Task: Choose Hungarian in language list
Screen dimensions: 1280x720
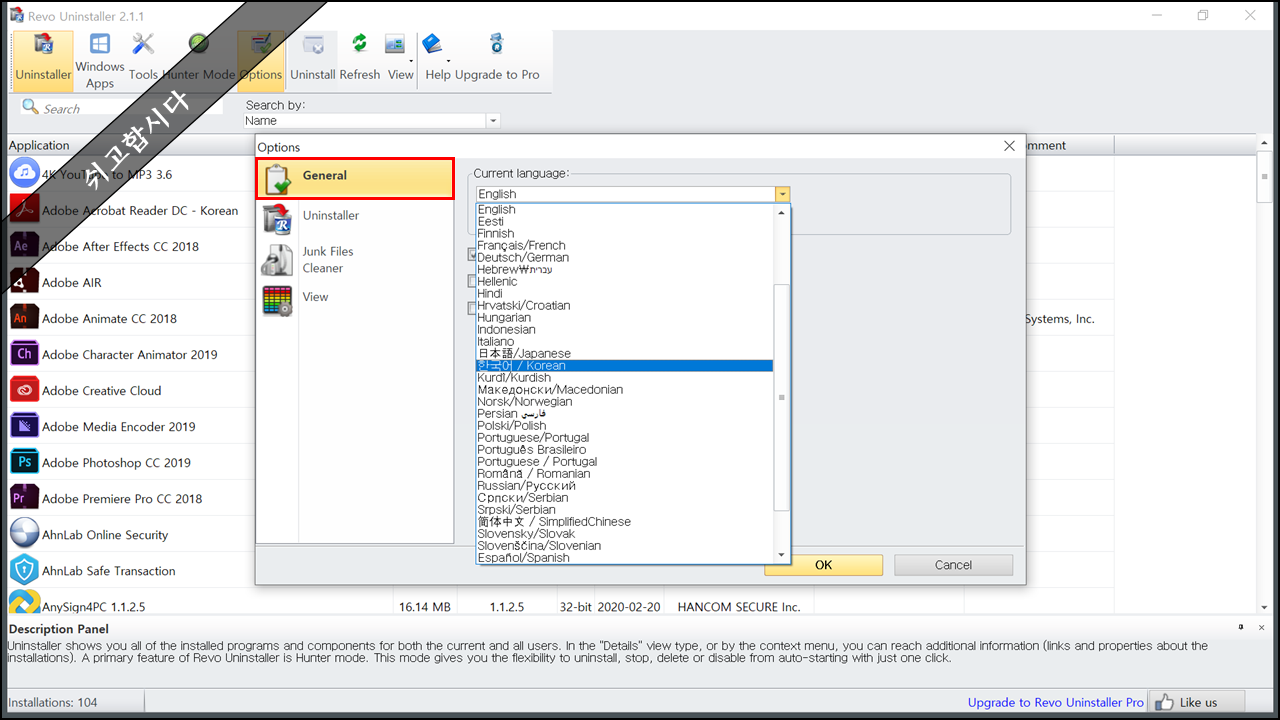Action: (625, 318)
